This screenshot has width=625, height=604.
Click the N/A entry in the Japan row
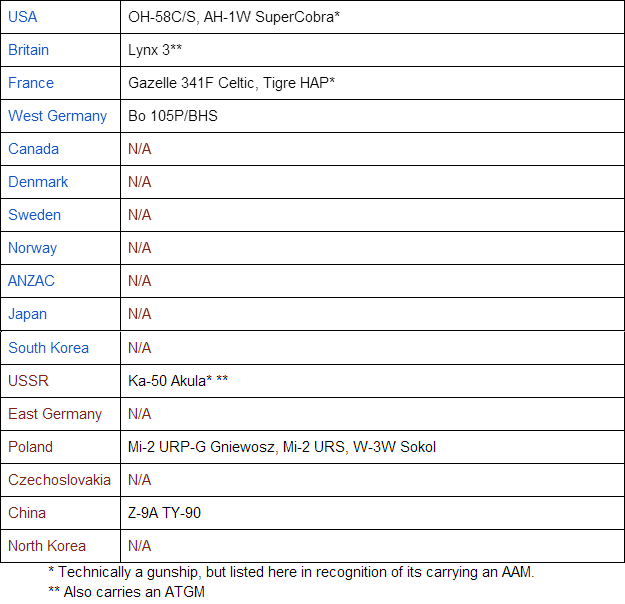140,314
